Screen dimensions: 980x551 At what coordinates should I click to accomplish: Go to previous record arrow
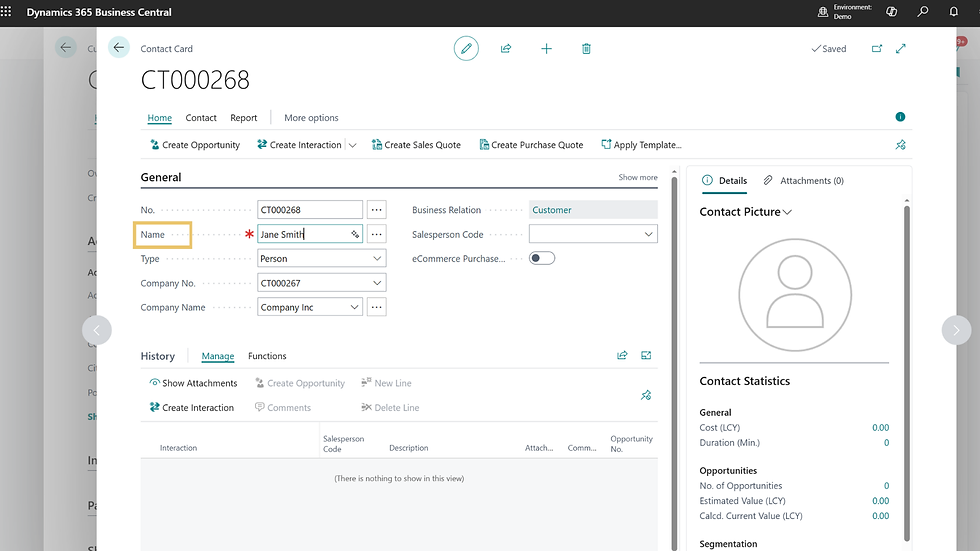click(97, 330)
